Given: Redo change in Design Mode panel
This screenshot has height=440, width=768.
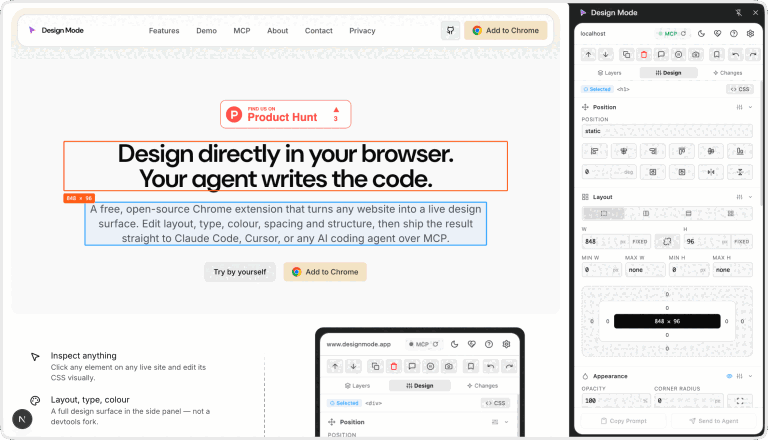Looking at the screenshot, I should point(753,54).
